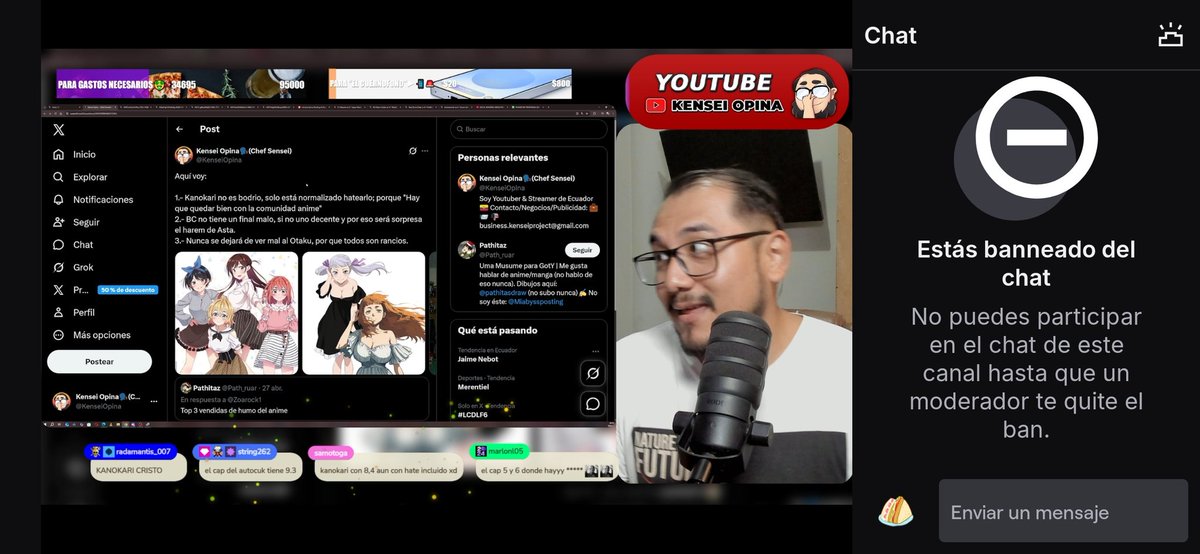Image resolution: width=1200 pixels, height=554 pixels.
Task: Click 'el cap del autocuk tiene 9.3' message
Action: [250, 469]
